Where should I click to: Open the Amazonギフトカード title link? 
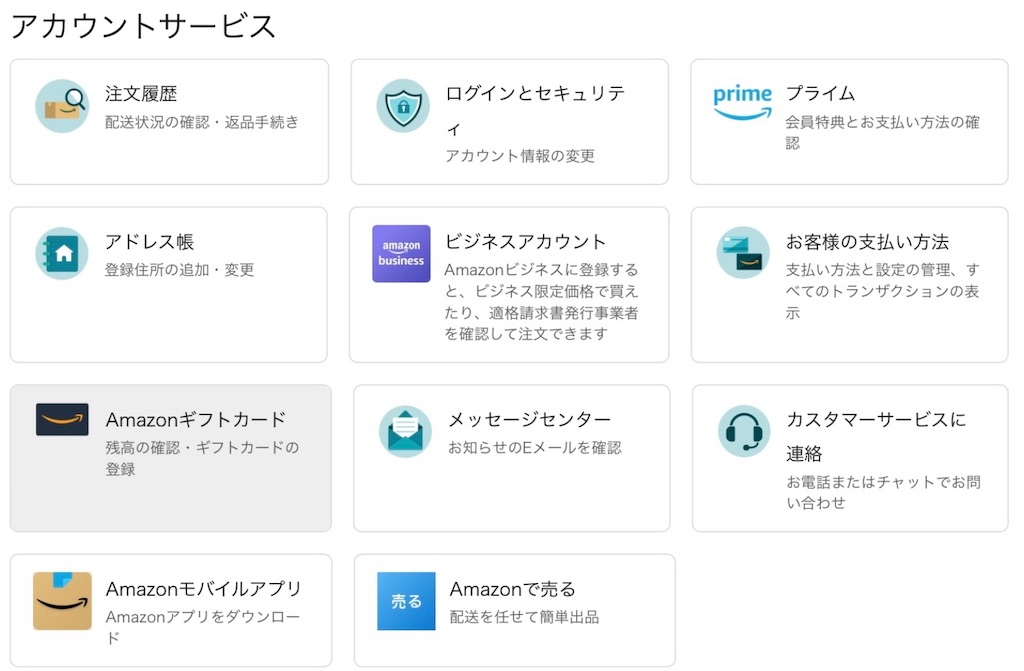click(196, 419)
